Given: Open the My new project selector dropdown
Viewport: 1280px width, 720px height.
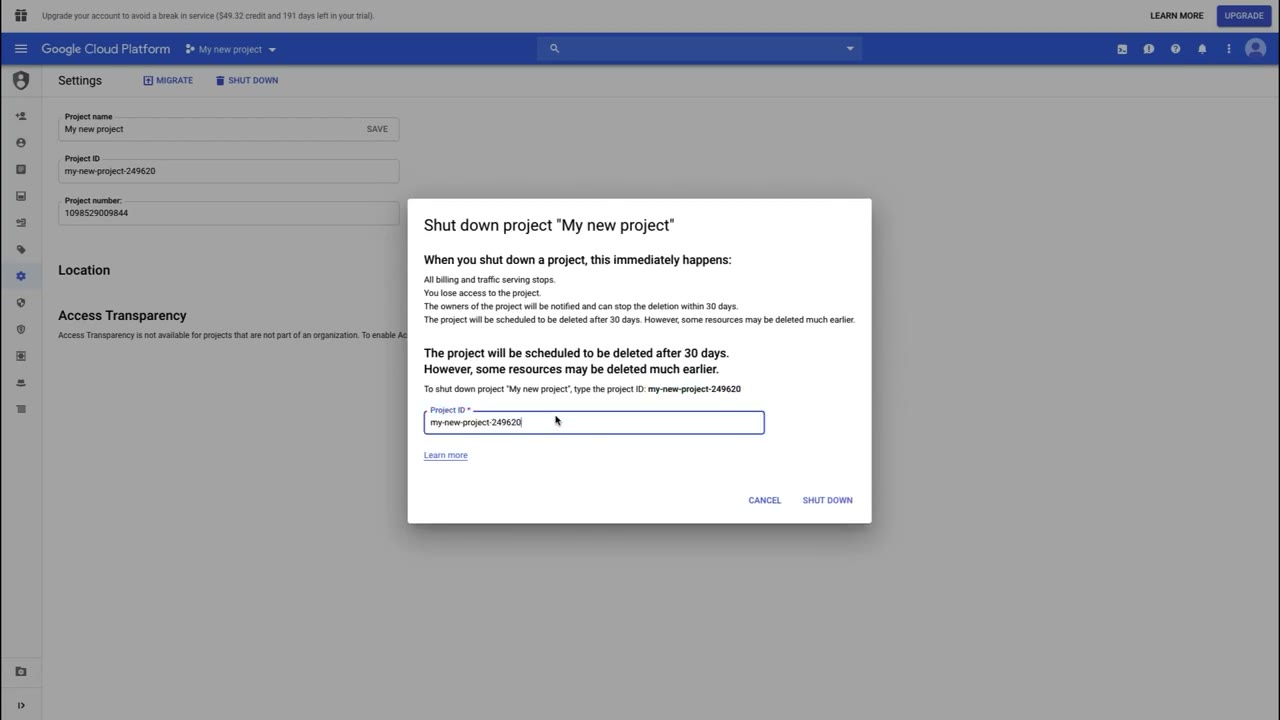Looking at the screenshot, I should [231, 49].
